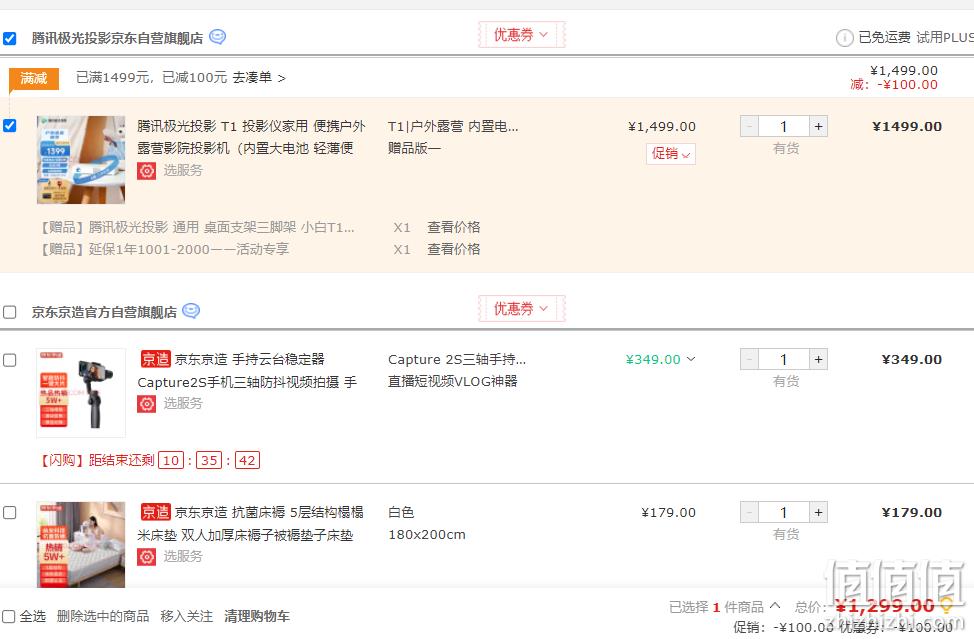Uncheck the 腾讯极光投影 T1 projector item
The image size is (974, 639).
coord(9,125)
